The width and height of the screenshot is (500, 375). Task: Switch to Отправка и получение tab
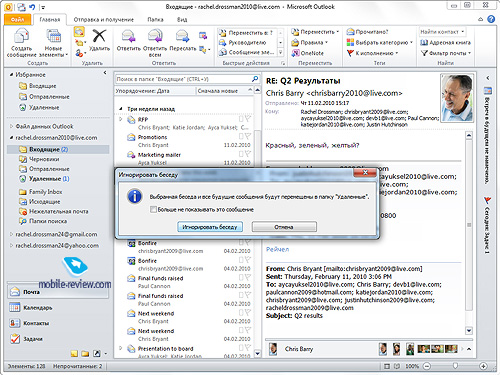click(x=104, y=20)
